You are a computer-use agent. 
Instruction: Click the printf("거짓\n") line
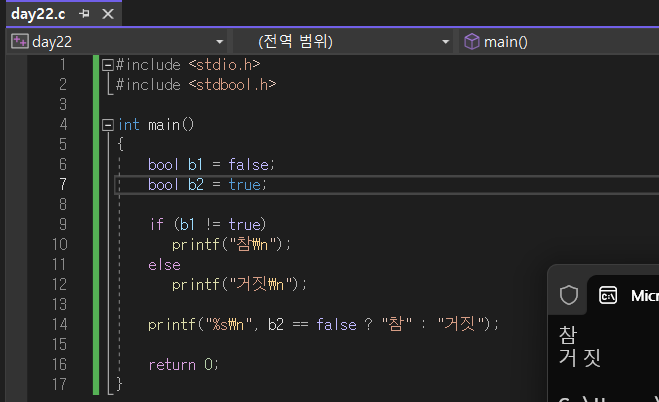tap(239, 284)
